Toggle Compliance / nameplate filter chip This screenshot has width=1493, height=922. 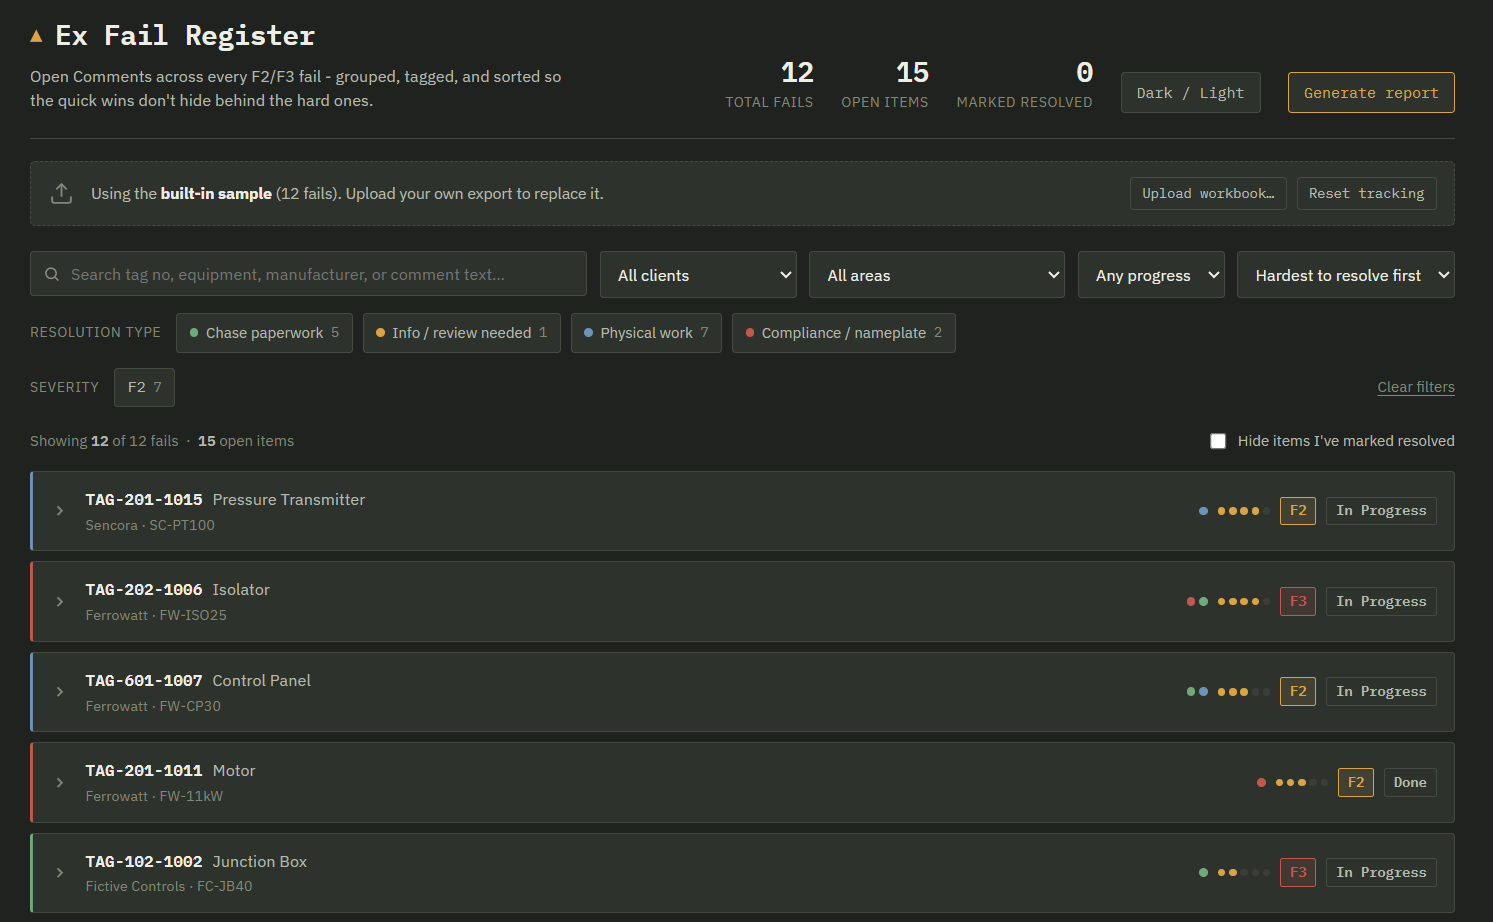(843, 333)
